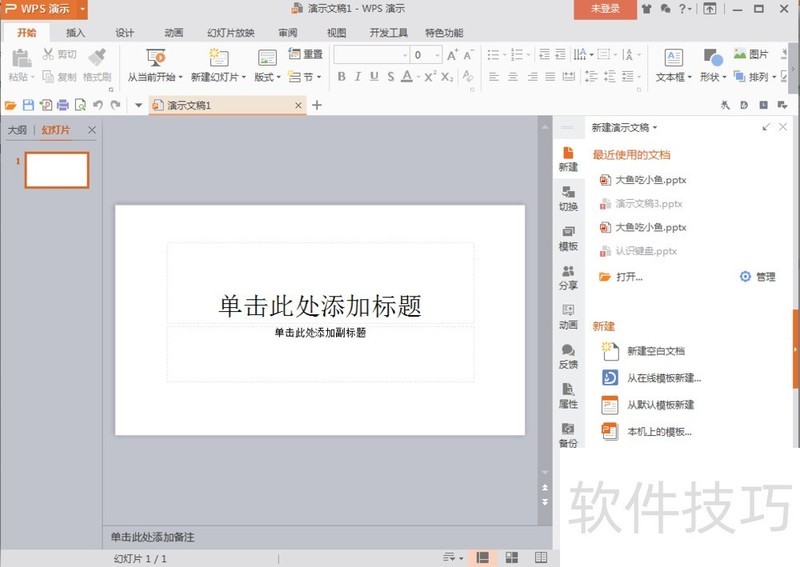Toggle Strikethrough formatting
800x567 pixels.
tap(390, 77)
